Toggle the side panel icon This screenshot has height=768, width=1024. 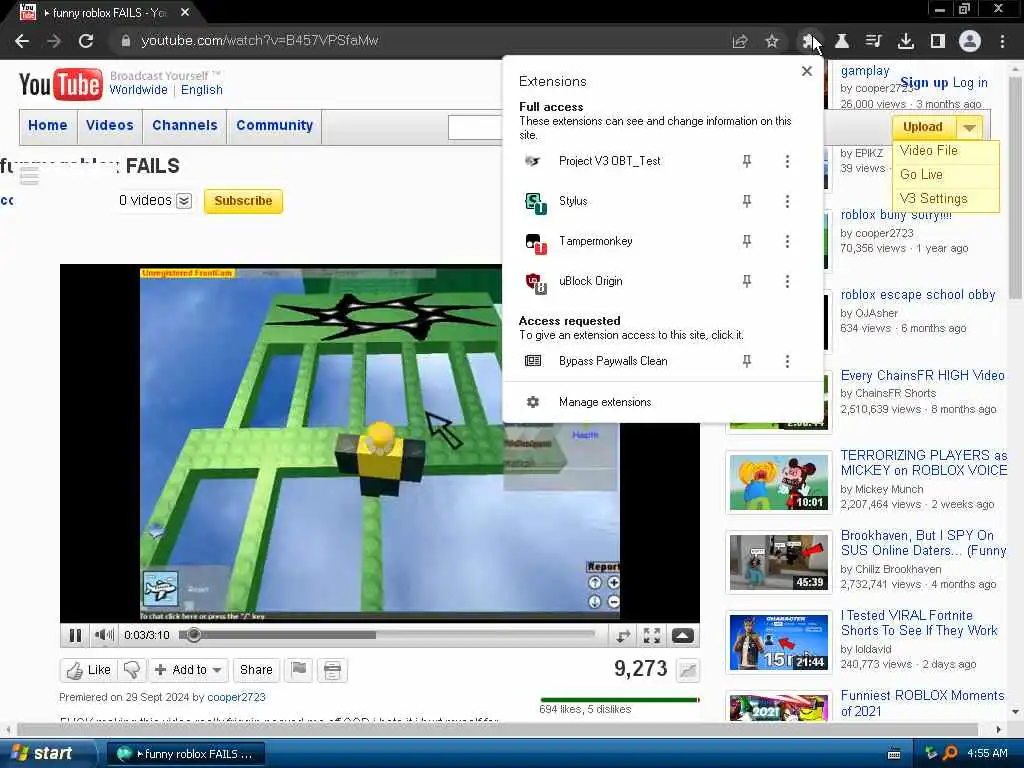tap(938, 41)
